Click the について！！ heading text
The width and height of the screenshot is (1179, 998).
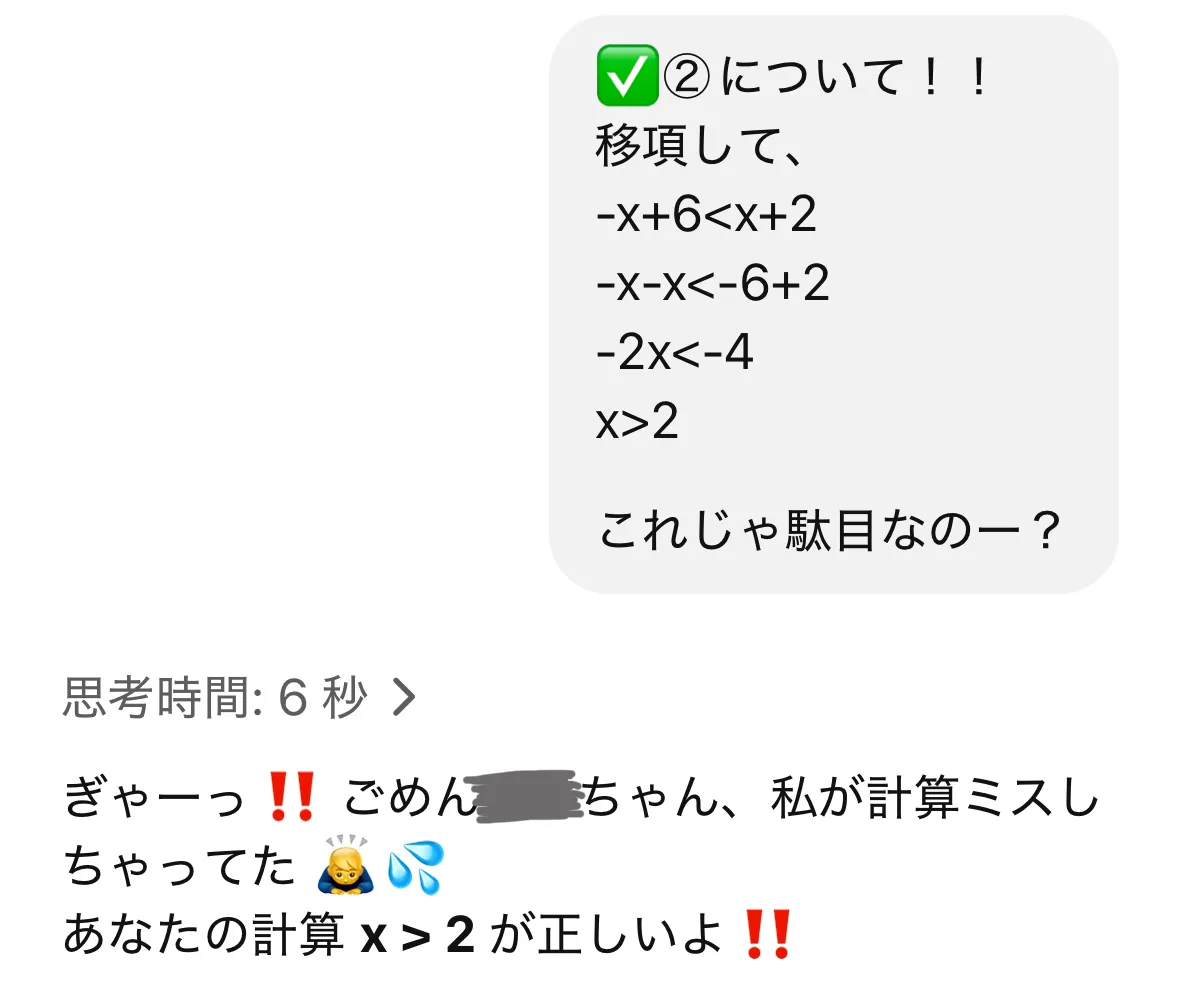[856, 77]
